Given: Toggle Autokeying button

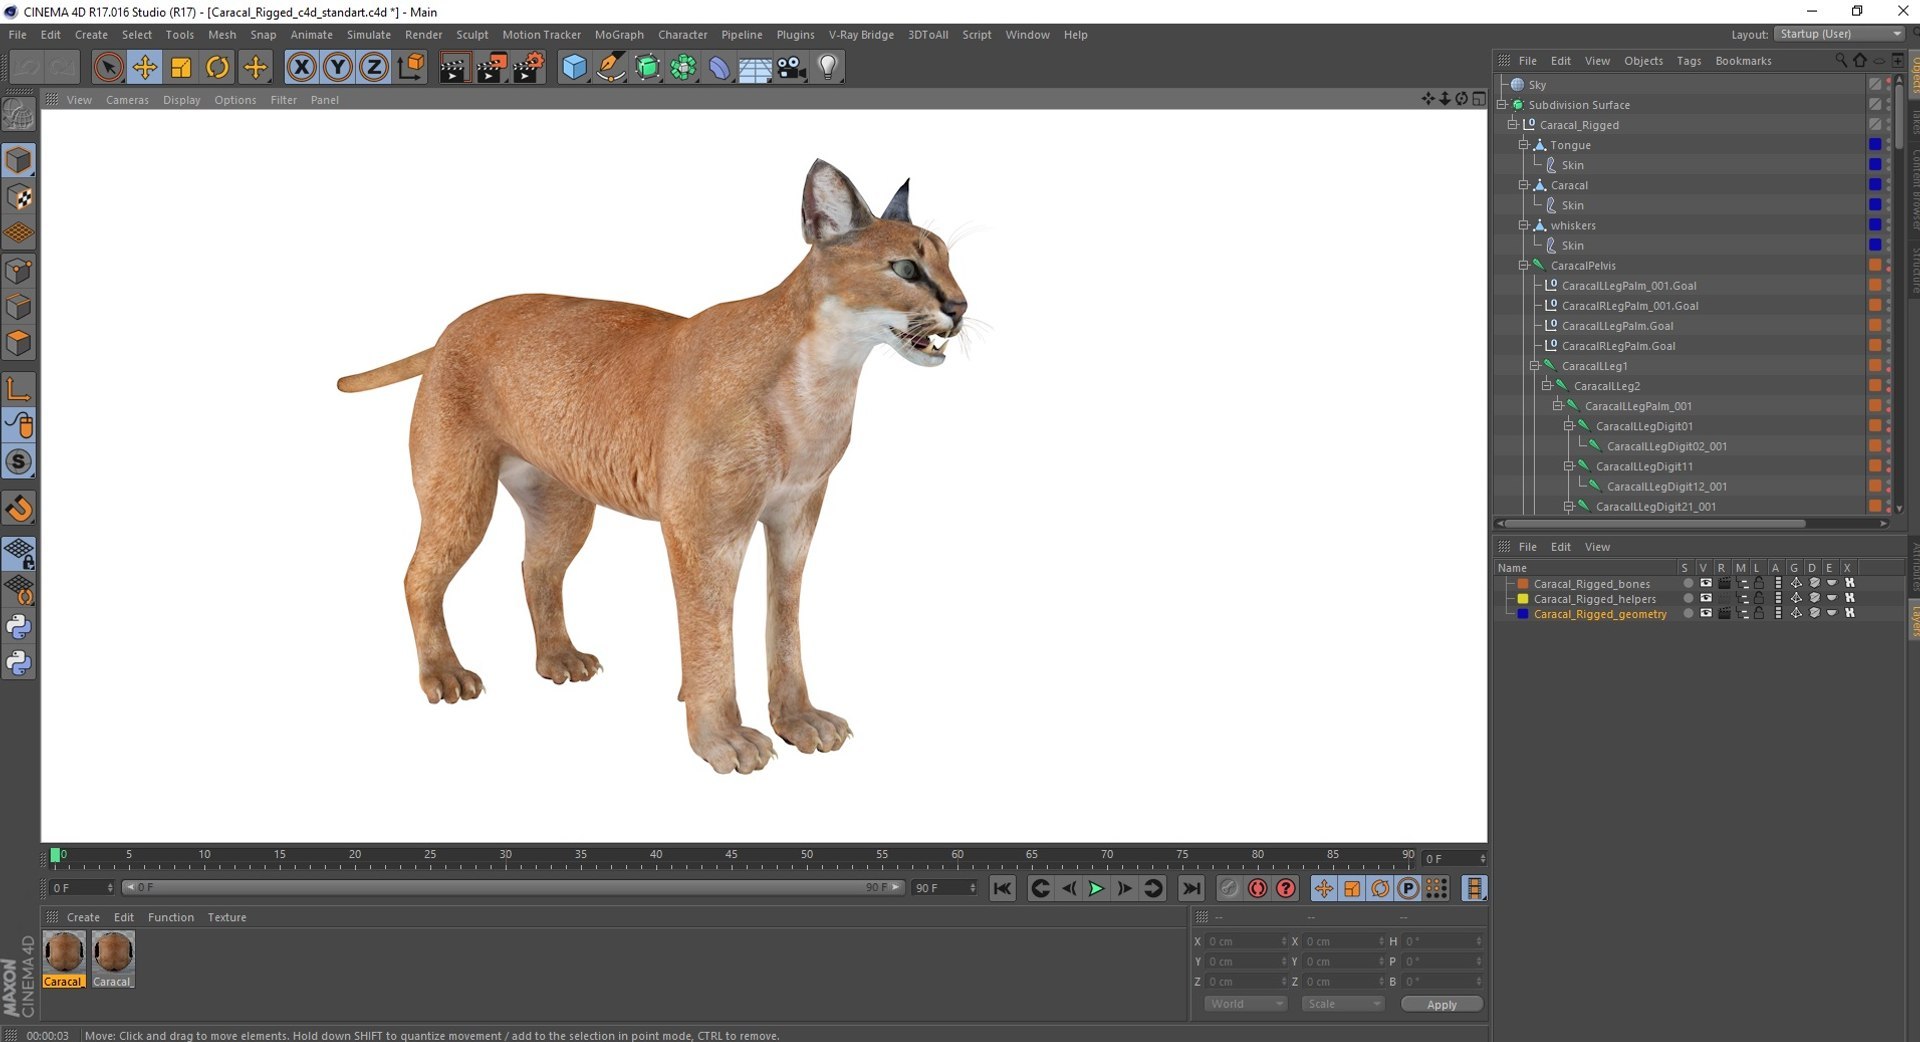Looking at the screenshot, I should tap(1257, 888).
